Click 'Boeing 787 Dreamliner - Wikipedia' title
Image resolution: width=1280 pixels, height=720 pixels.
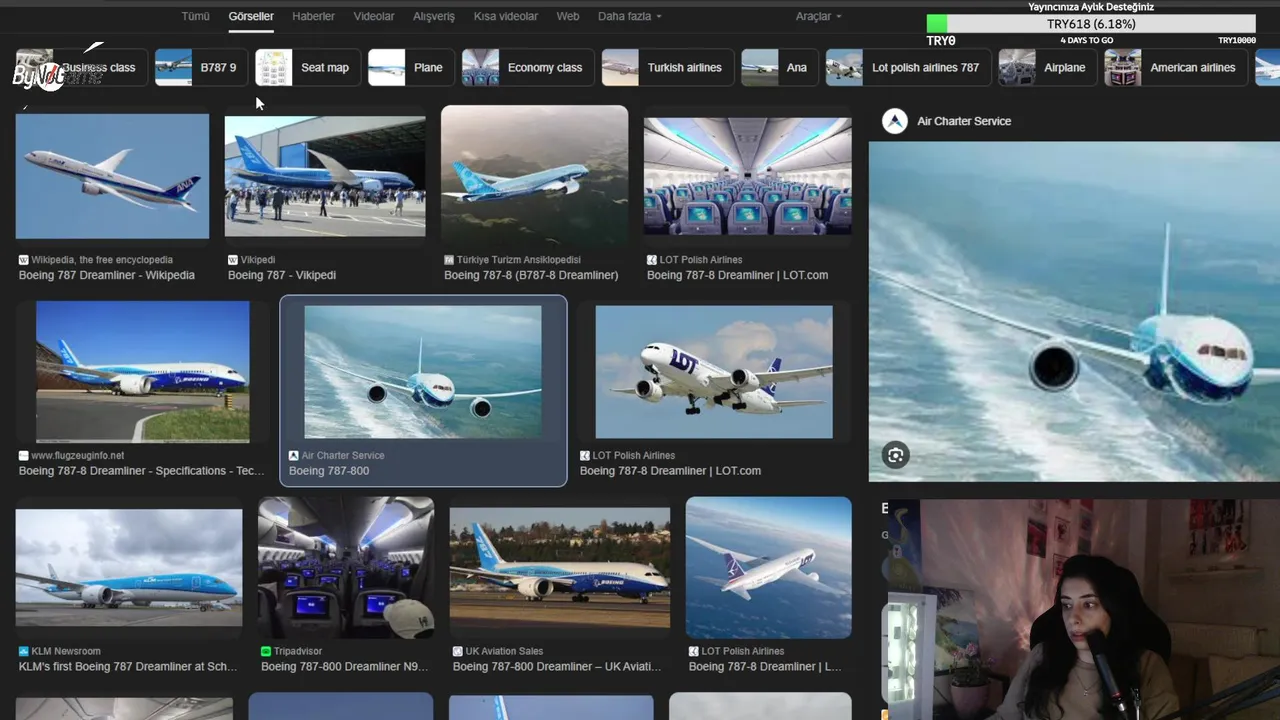107,275
